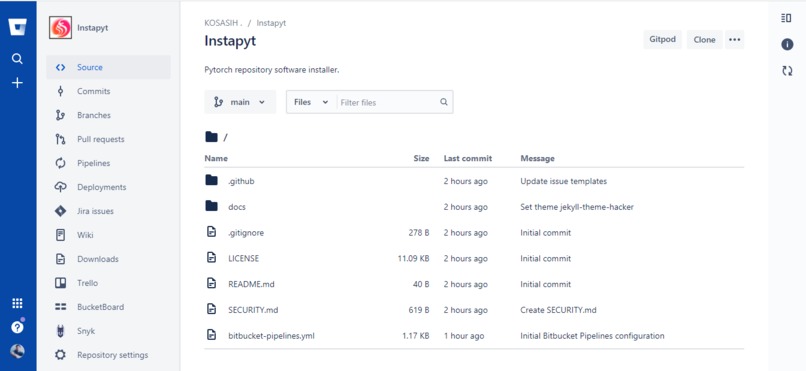Screen dimensions: 806x371
Task: Click the search icon in the Filter files box
Action: (x=444, y=102)
